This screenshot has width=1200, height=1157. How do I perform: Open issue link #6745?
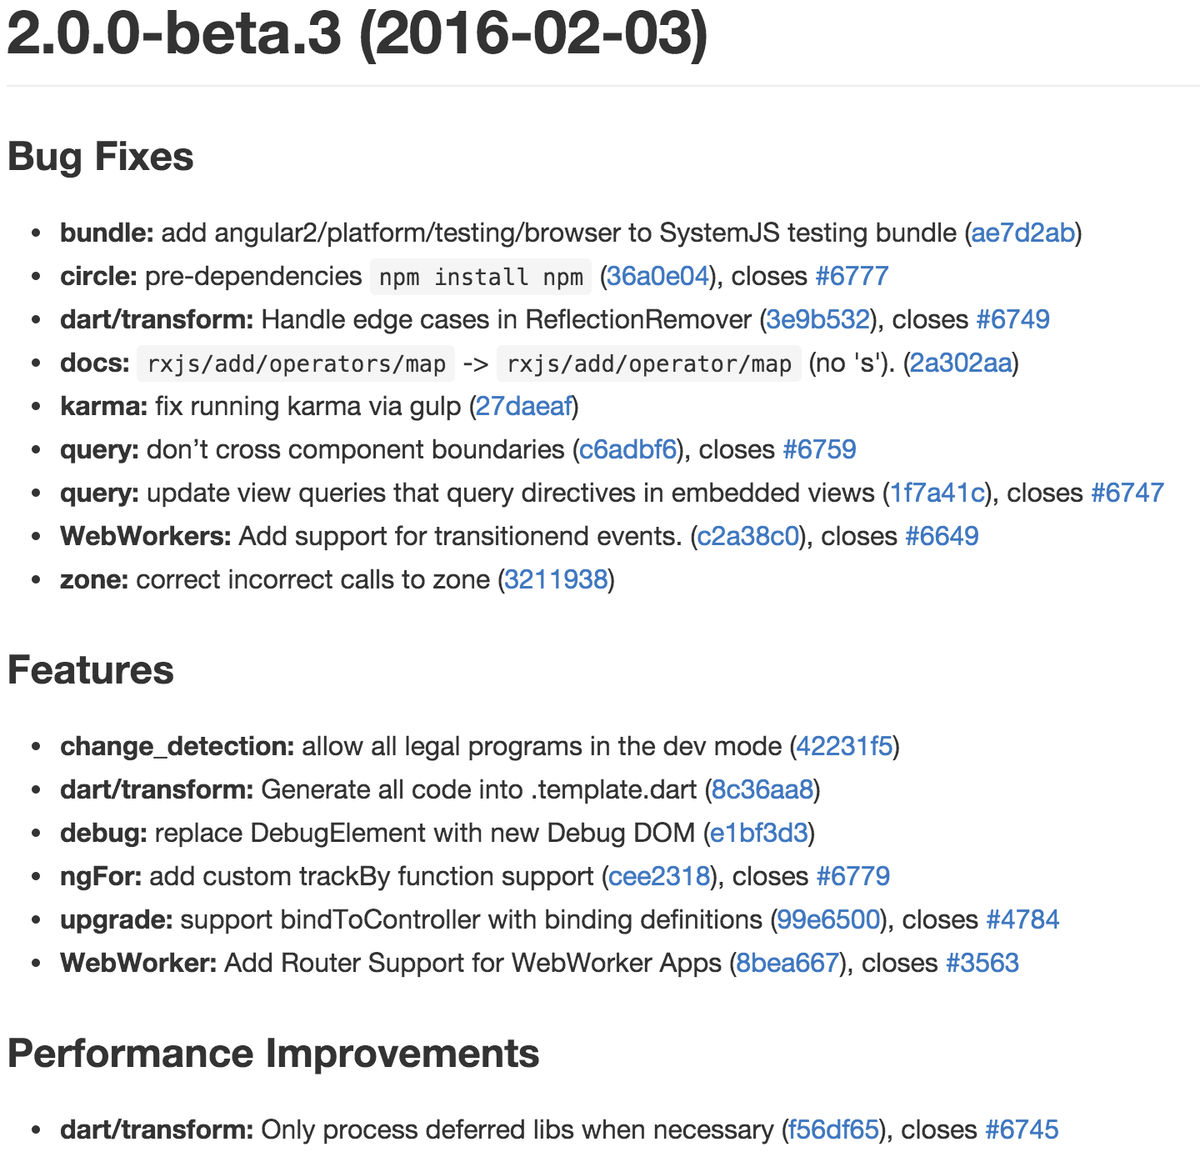coord(1022,1130)
